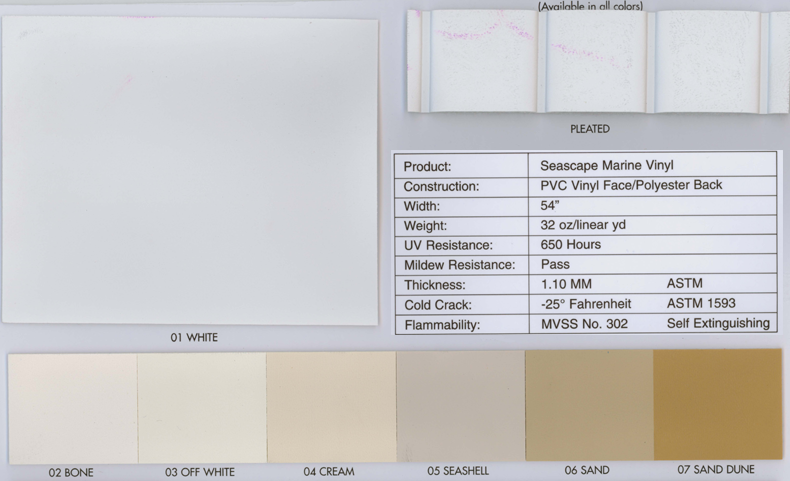Select the 01 White large vinyl swatch
Screen dimensions: 790x481
click(x=190, y=171)
